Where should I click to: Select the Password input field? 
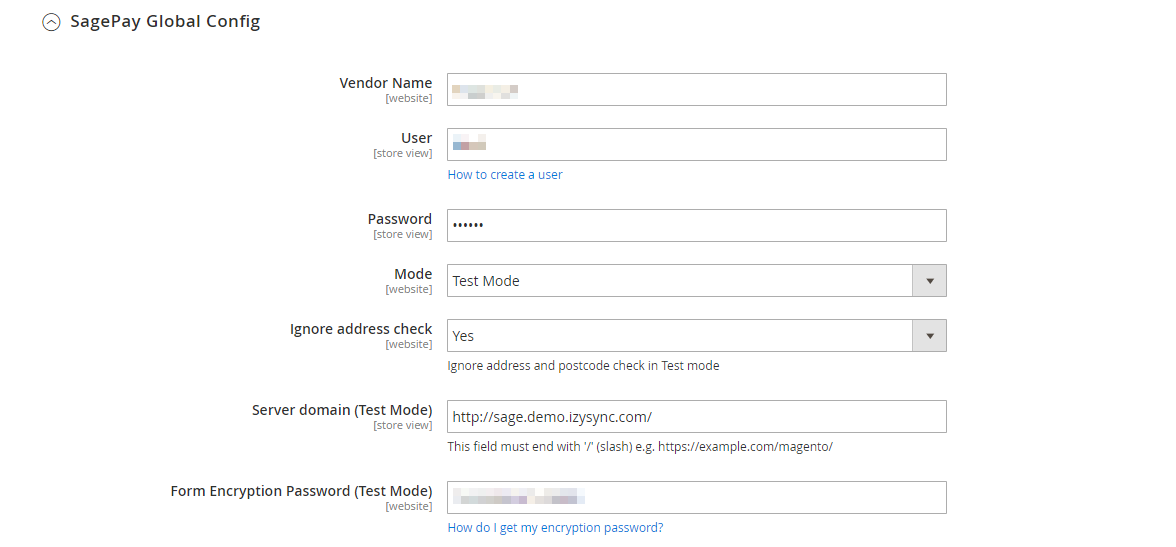(x=696, y=226)
